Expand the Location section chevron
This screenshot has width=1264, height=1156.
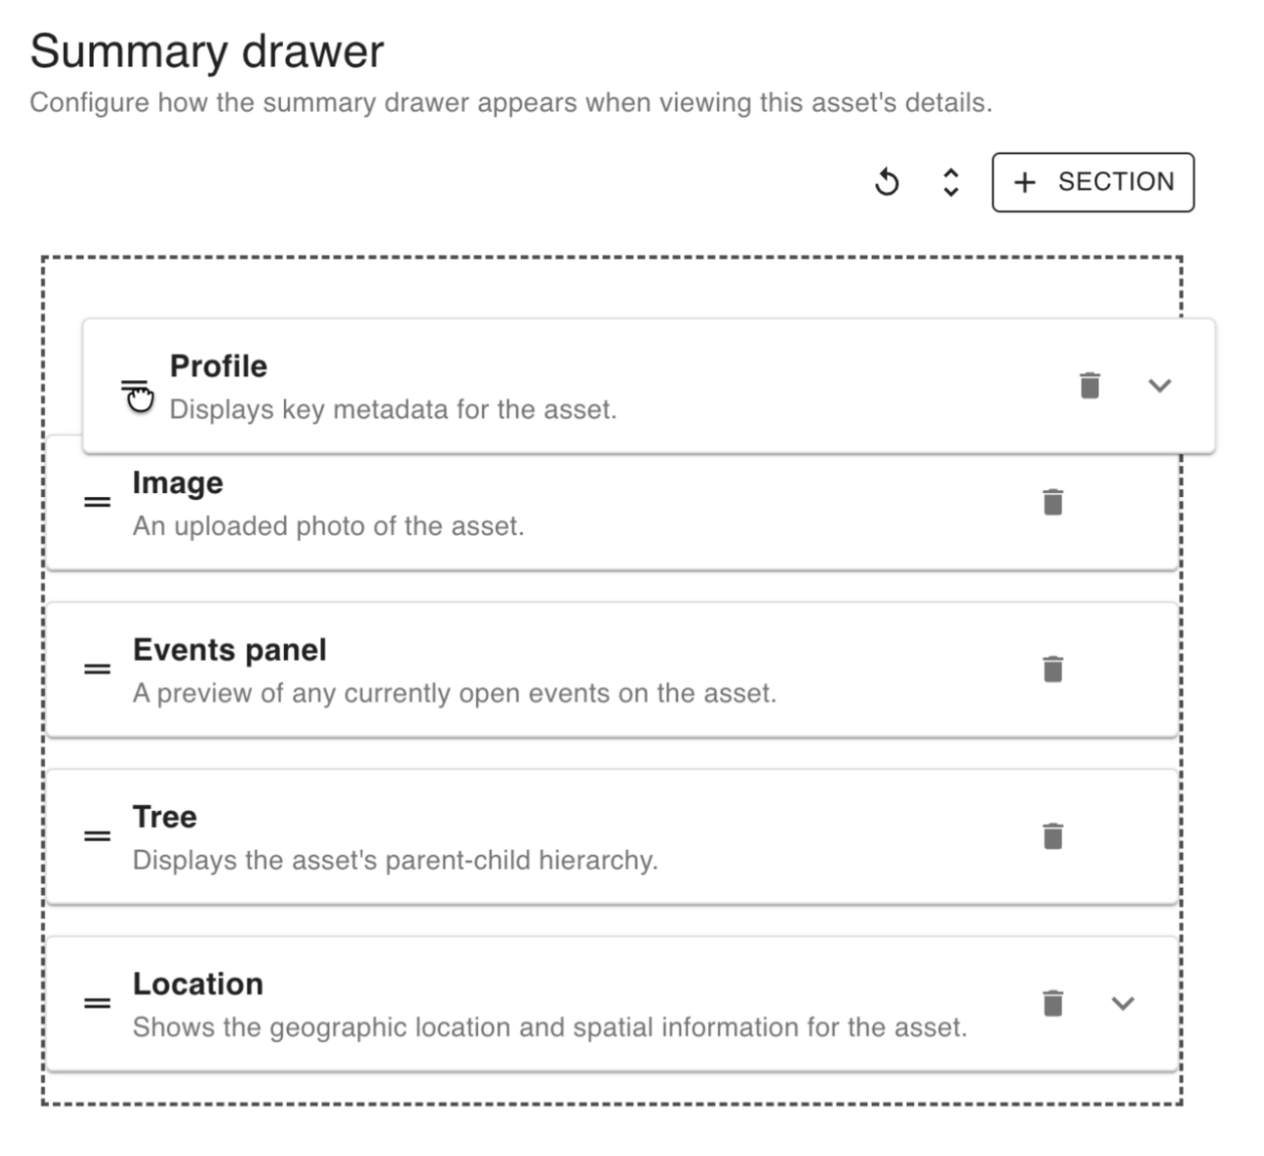[x=1123, y=1003]
